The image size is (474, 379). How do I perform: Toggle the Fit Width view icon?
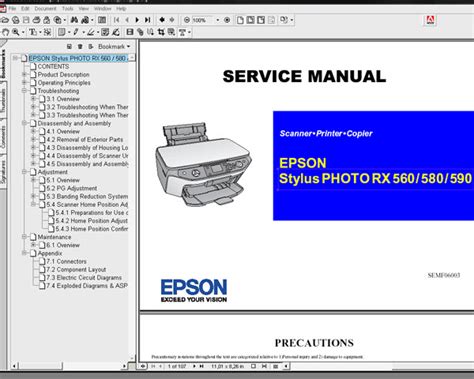pyautogui.click(x=261, y=20)
